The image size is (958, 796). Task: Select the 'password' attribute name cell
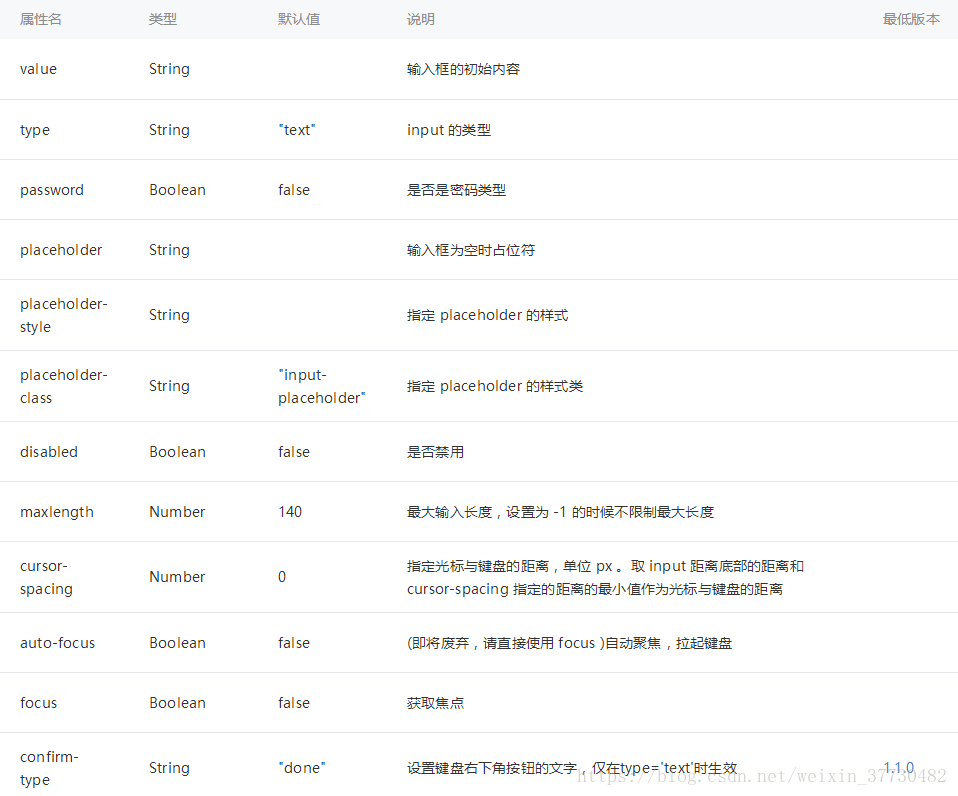pos(52,190)
